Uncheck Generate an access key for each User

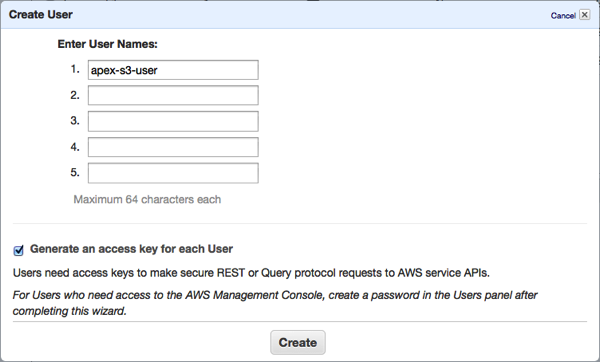coord(18,251)
